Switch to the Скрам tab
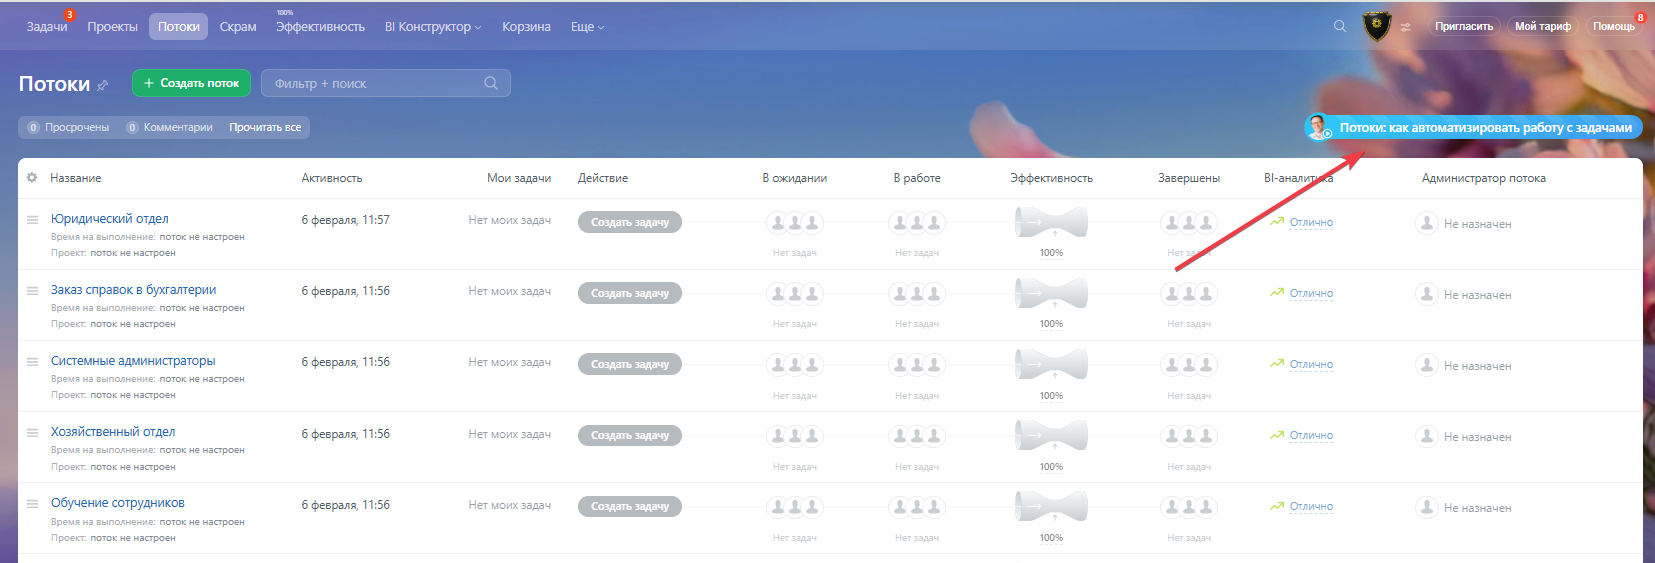This screenshot has height=563, width=1655. (238, 27)
